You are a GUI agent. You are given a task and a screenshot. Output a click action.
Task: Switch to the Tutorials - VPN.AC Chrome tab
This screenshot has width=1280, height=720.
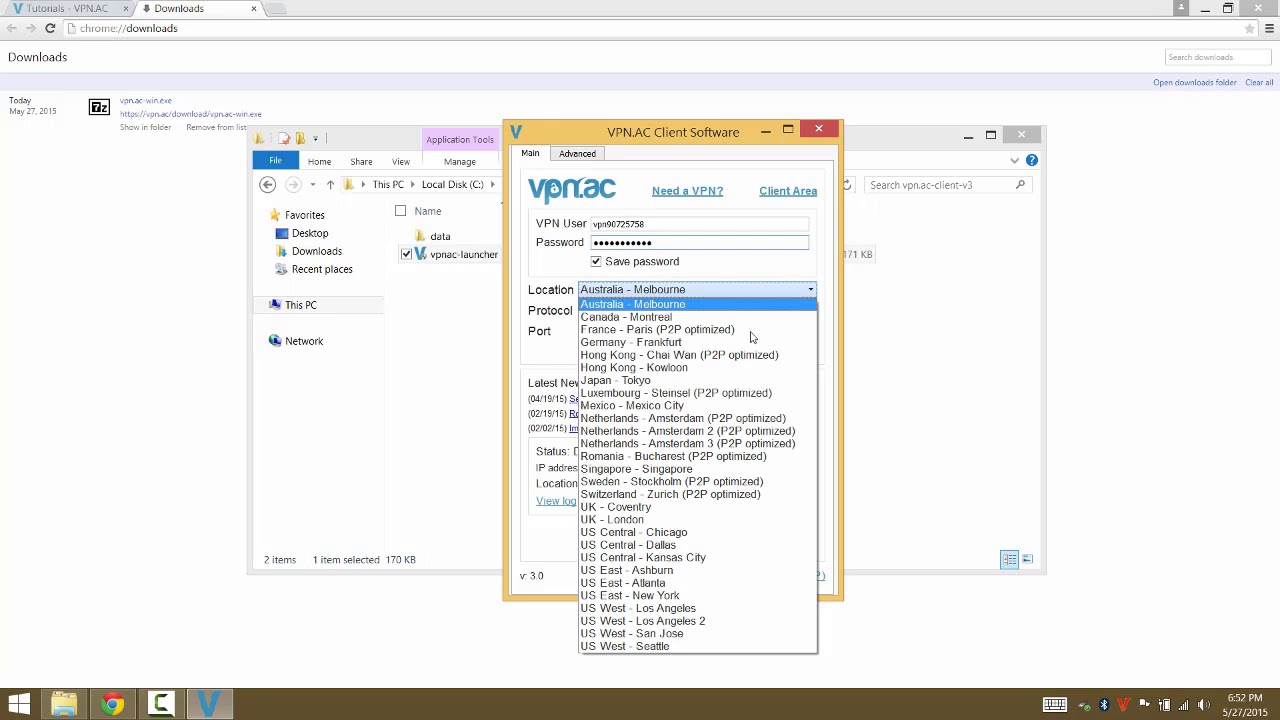[68, 9]
